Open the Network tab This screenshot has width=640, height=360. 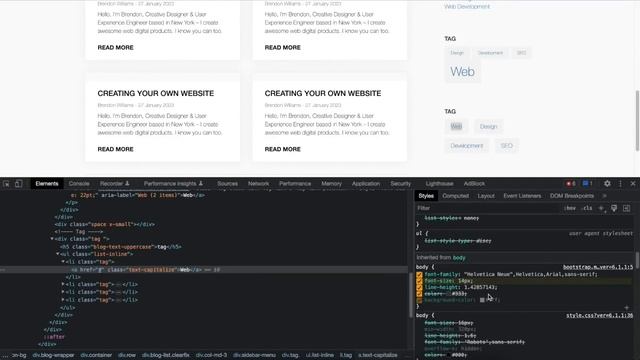coord(258,184)
